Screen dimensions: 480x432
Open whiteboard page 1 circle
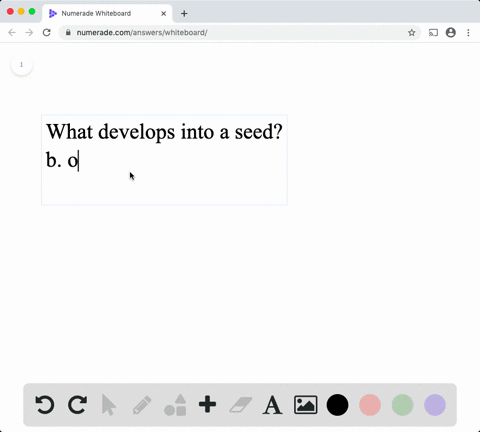22,64
